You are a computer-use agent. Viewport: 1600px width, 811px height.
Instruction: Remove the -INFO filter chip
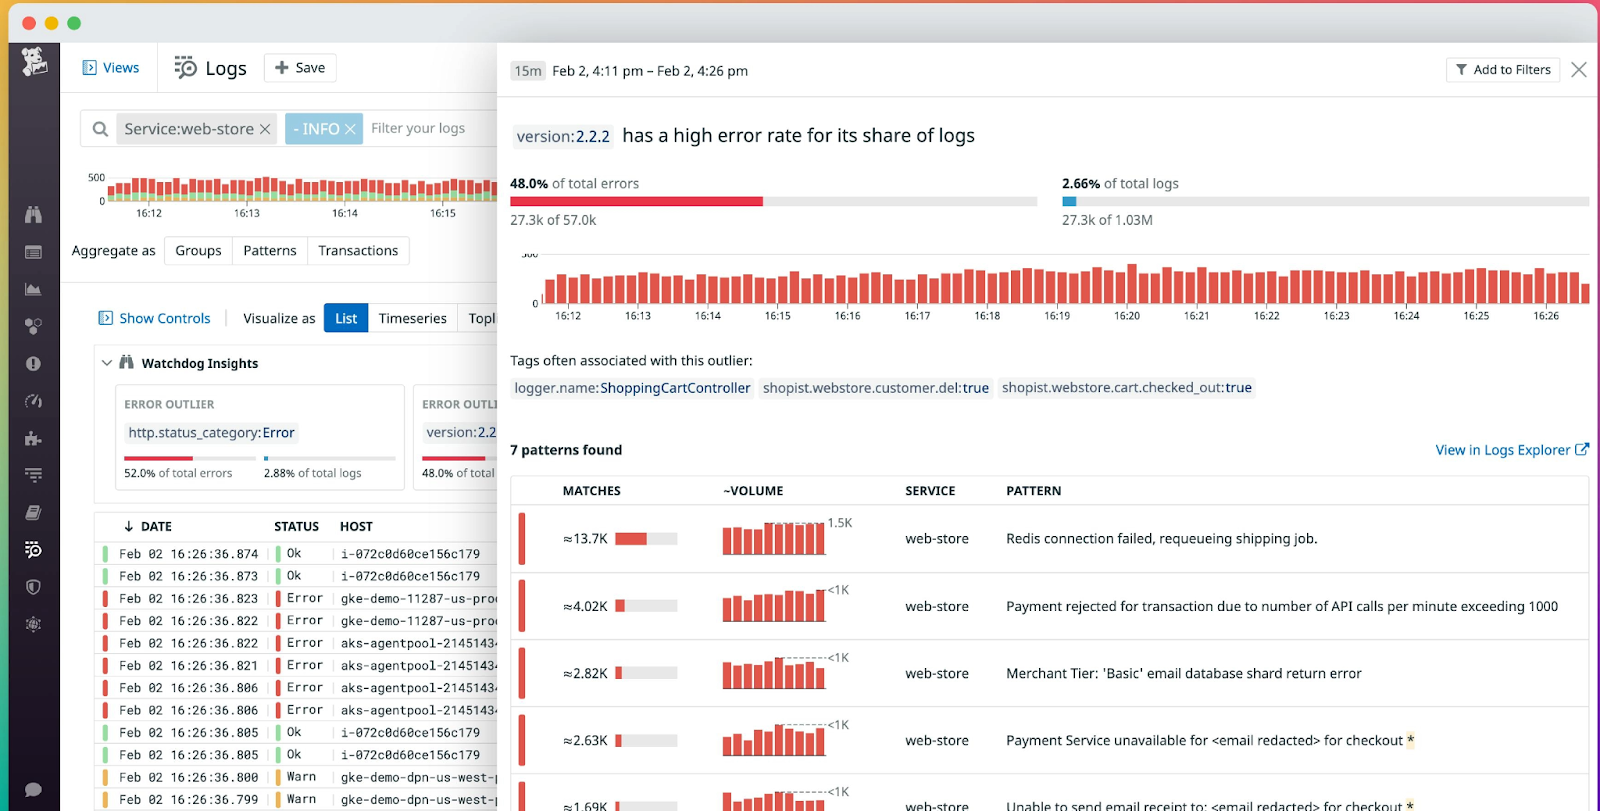pos(350,129)
